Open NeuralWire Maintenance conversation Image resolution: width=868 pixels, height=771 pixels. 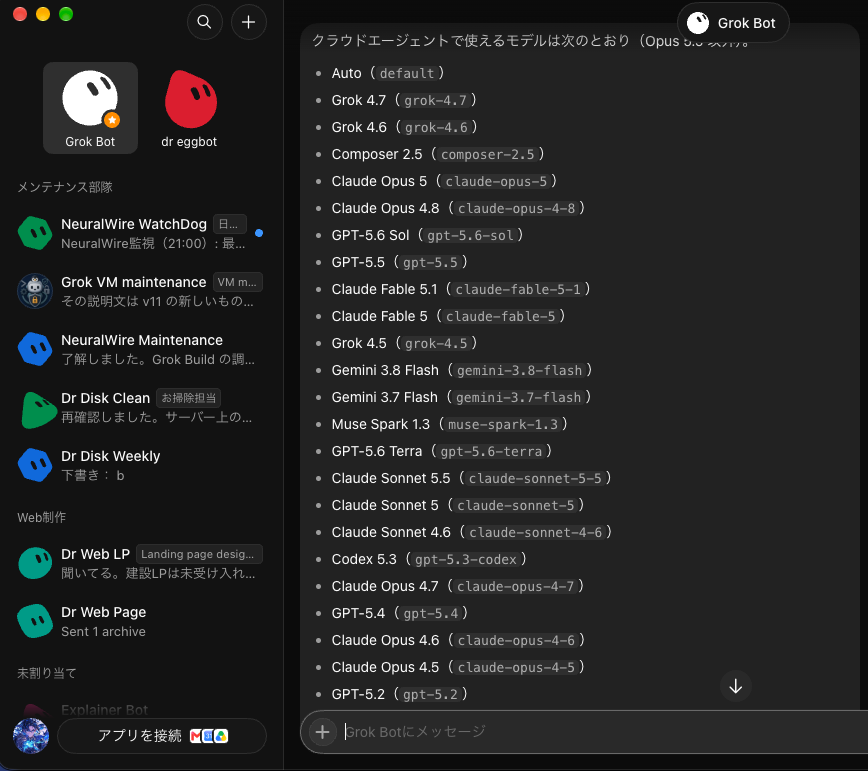pos(141,349)
